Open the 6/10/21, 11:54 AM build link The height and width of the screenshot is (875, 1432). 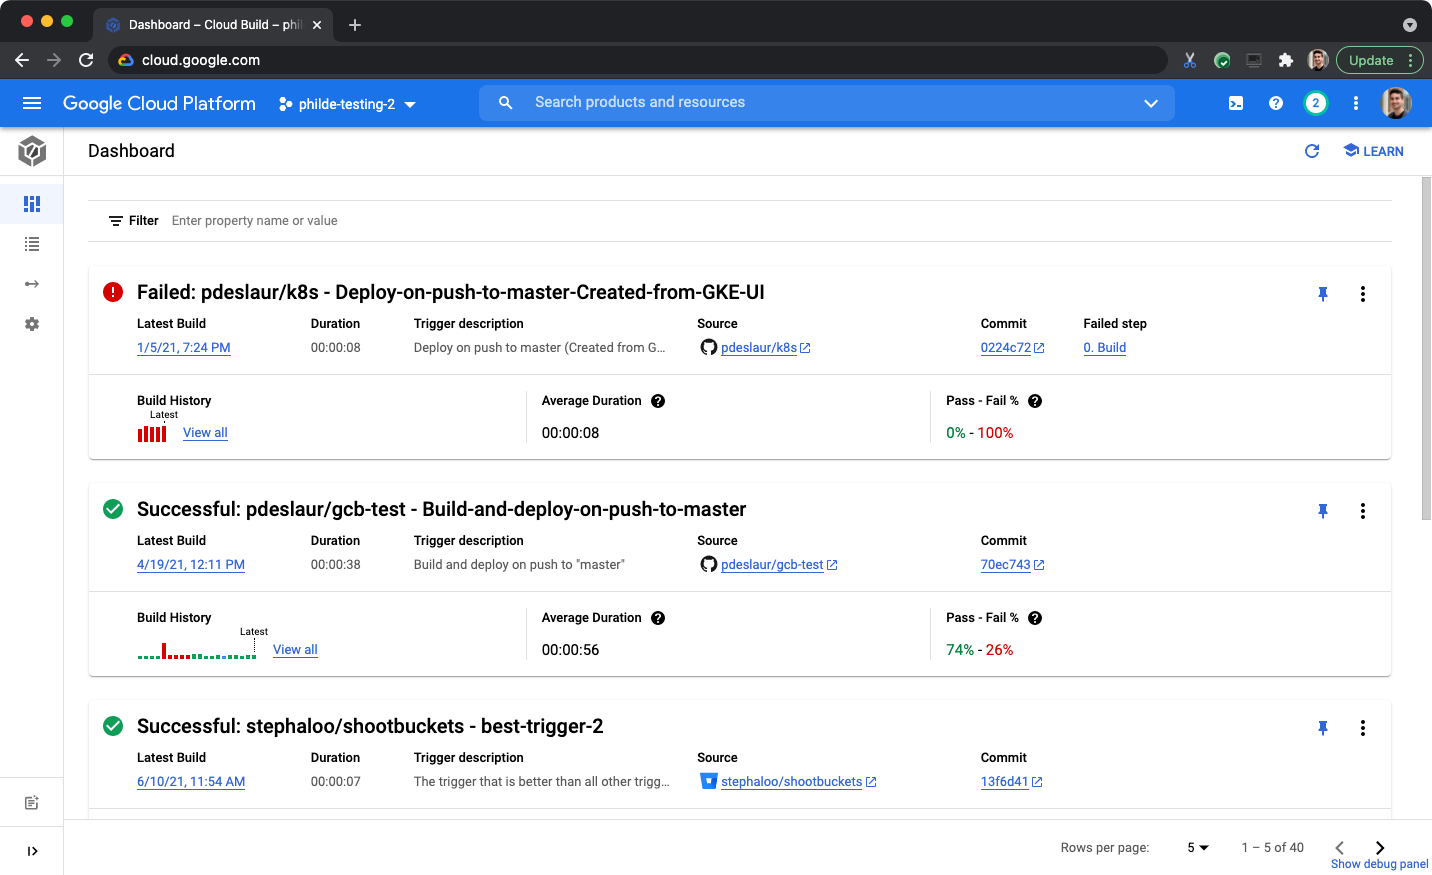coord(191,782)
